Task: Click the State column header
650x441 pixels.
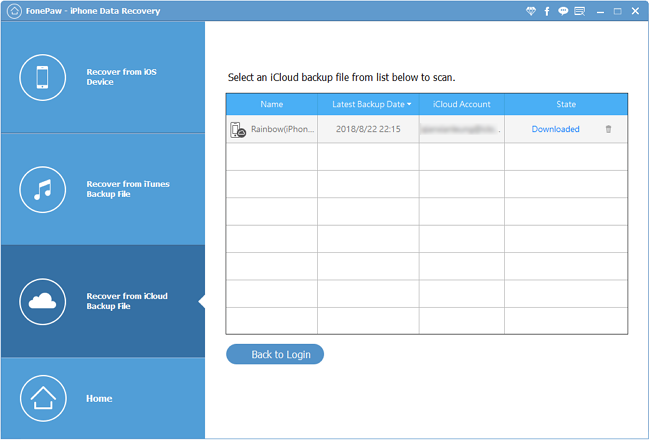Action: 566,104
